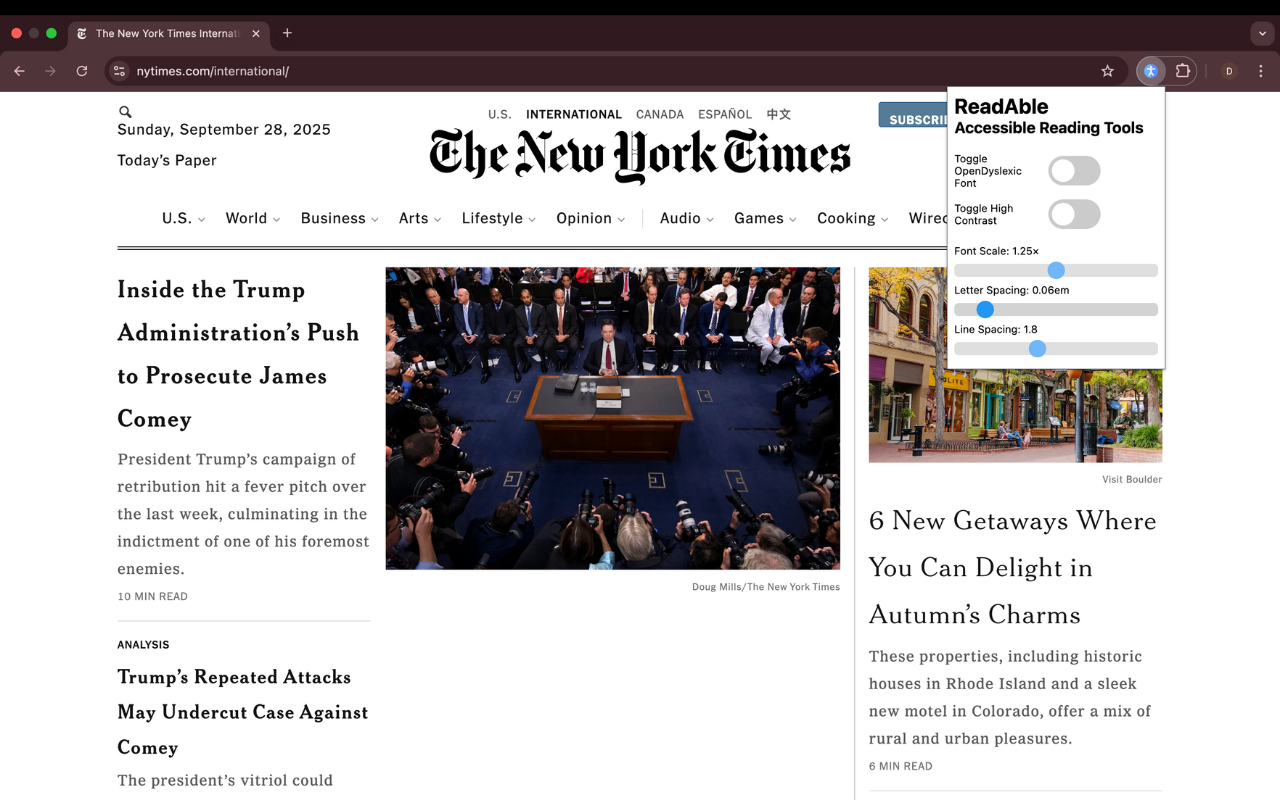Click the 6 MIN READ label
Viewport: 1280px width, 800px height.
pos(900,767)
